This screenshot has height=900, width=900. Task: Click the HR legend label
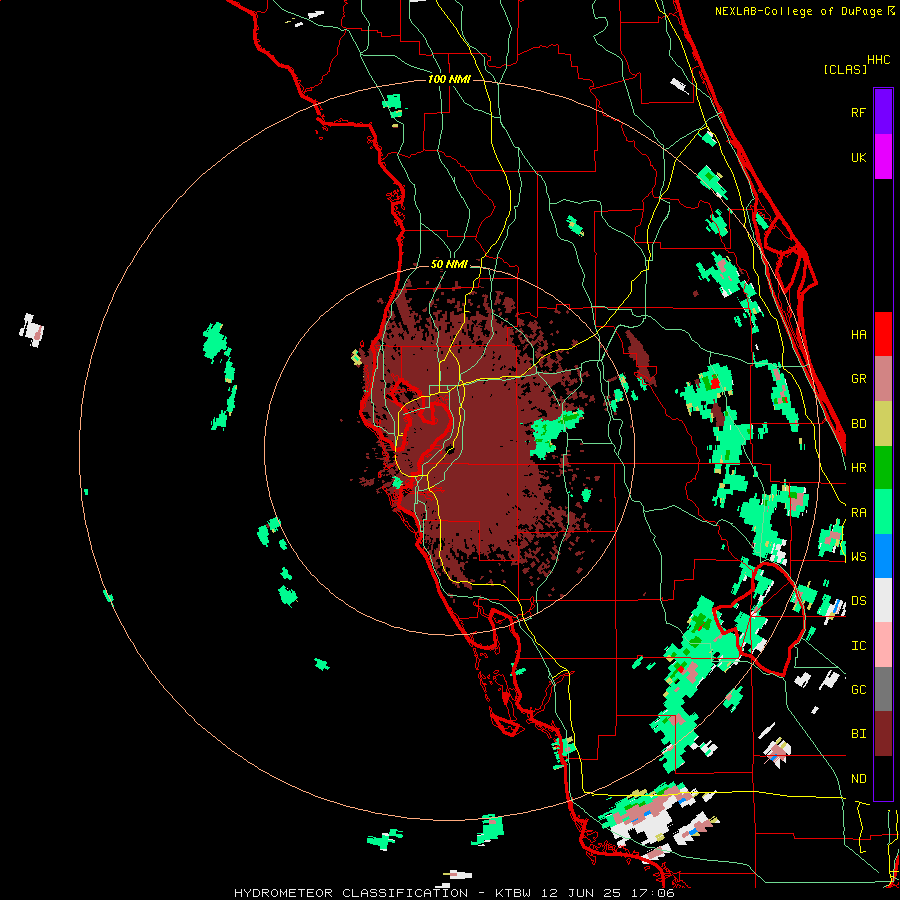(x=858, y=467)
